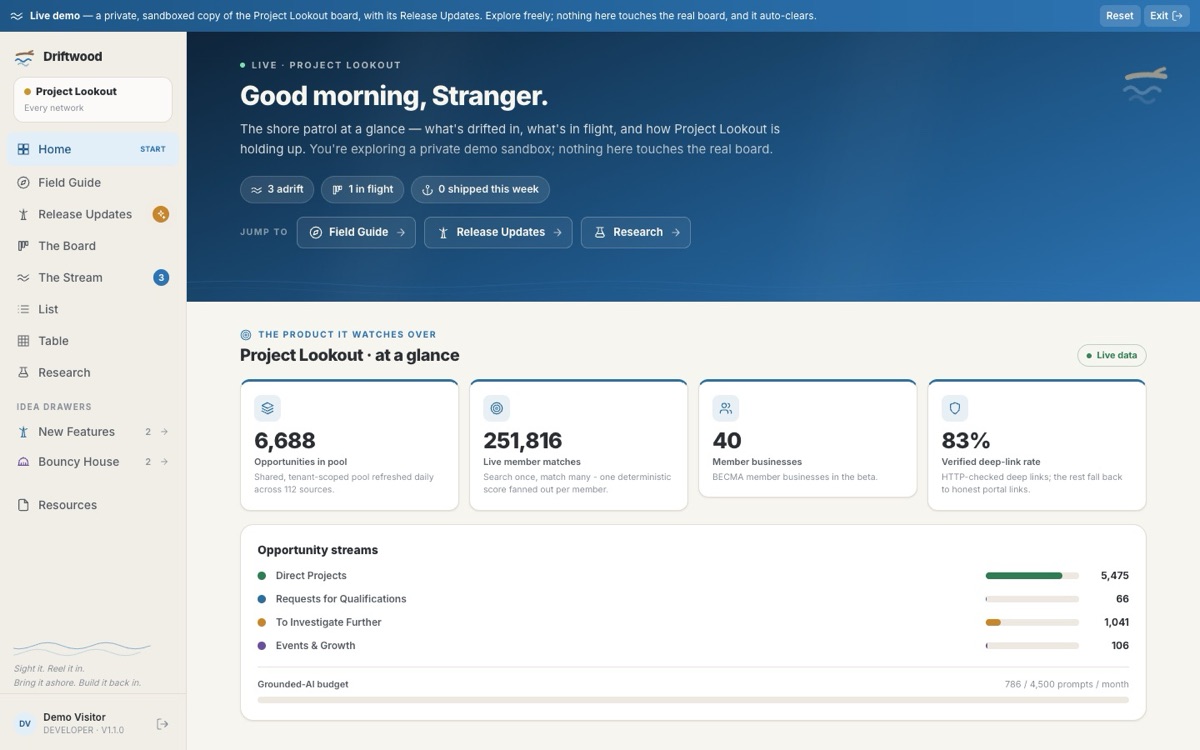Click the large wave emblem in hero header
This screenshot has height=750, width=1200.
coord(1144,85)
